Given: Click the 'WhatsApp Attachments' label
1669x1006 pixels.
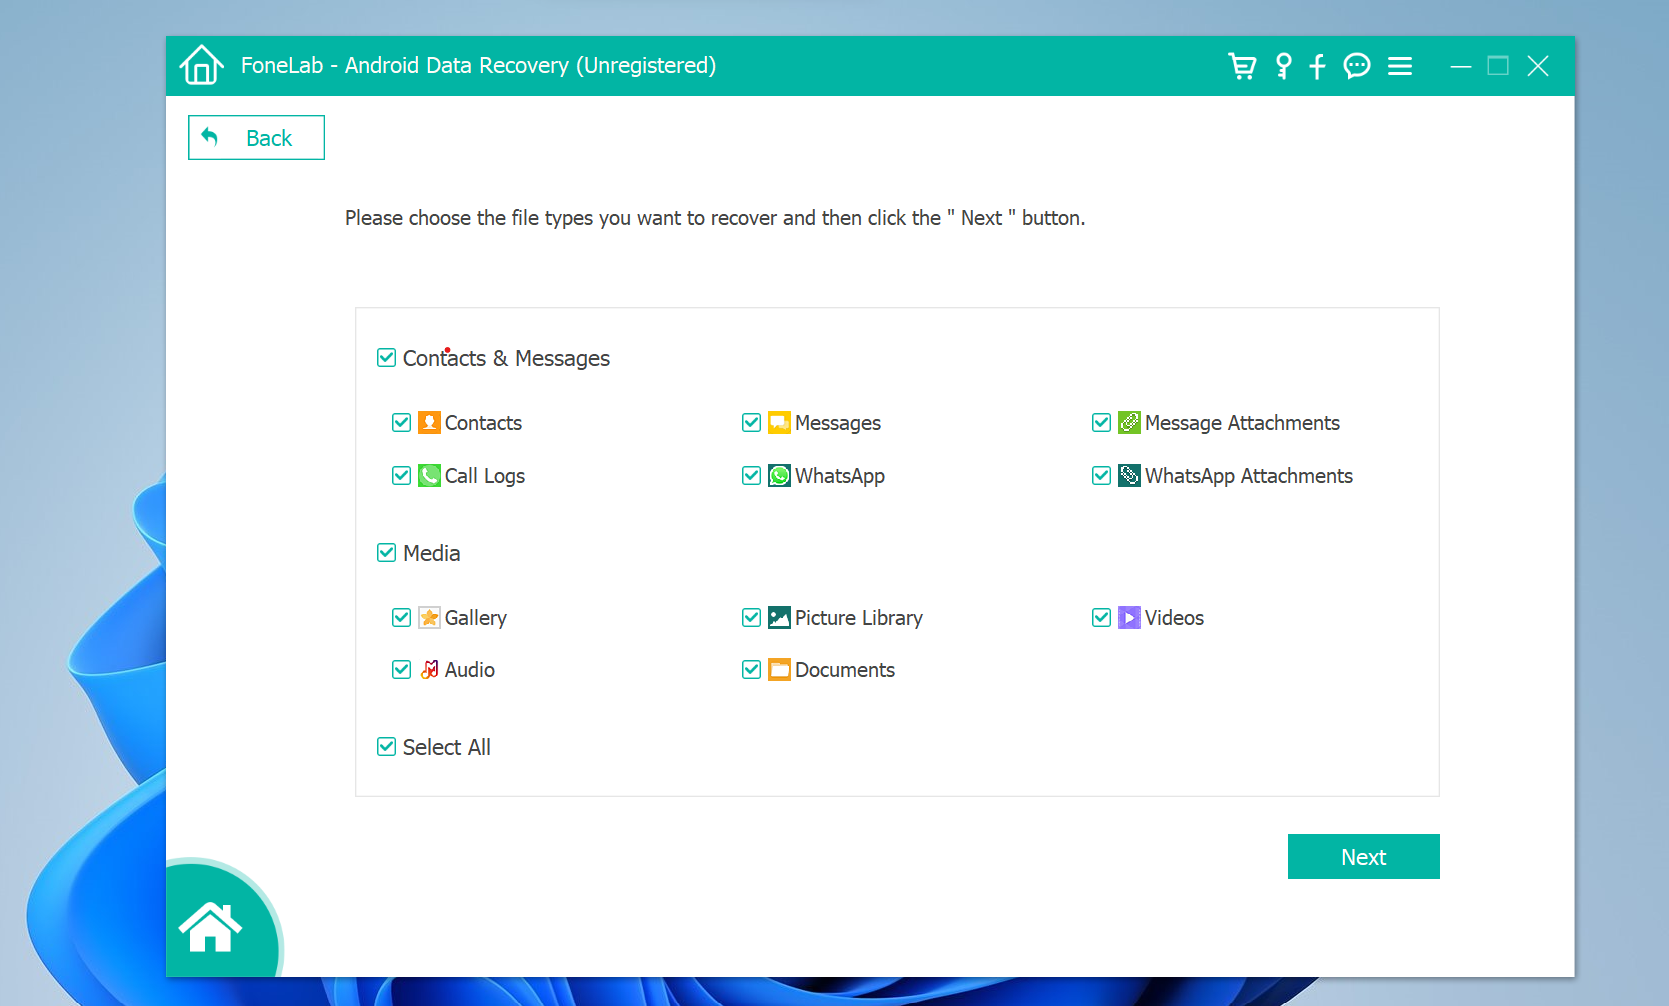Looking at the screenshot, I should (1248, 476).
